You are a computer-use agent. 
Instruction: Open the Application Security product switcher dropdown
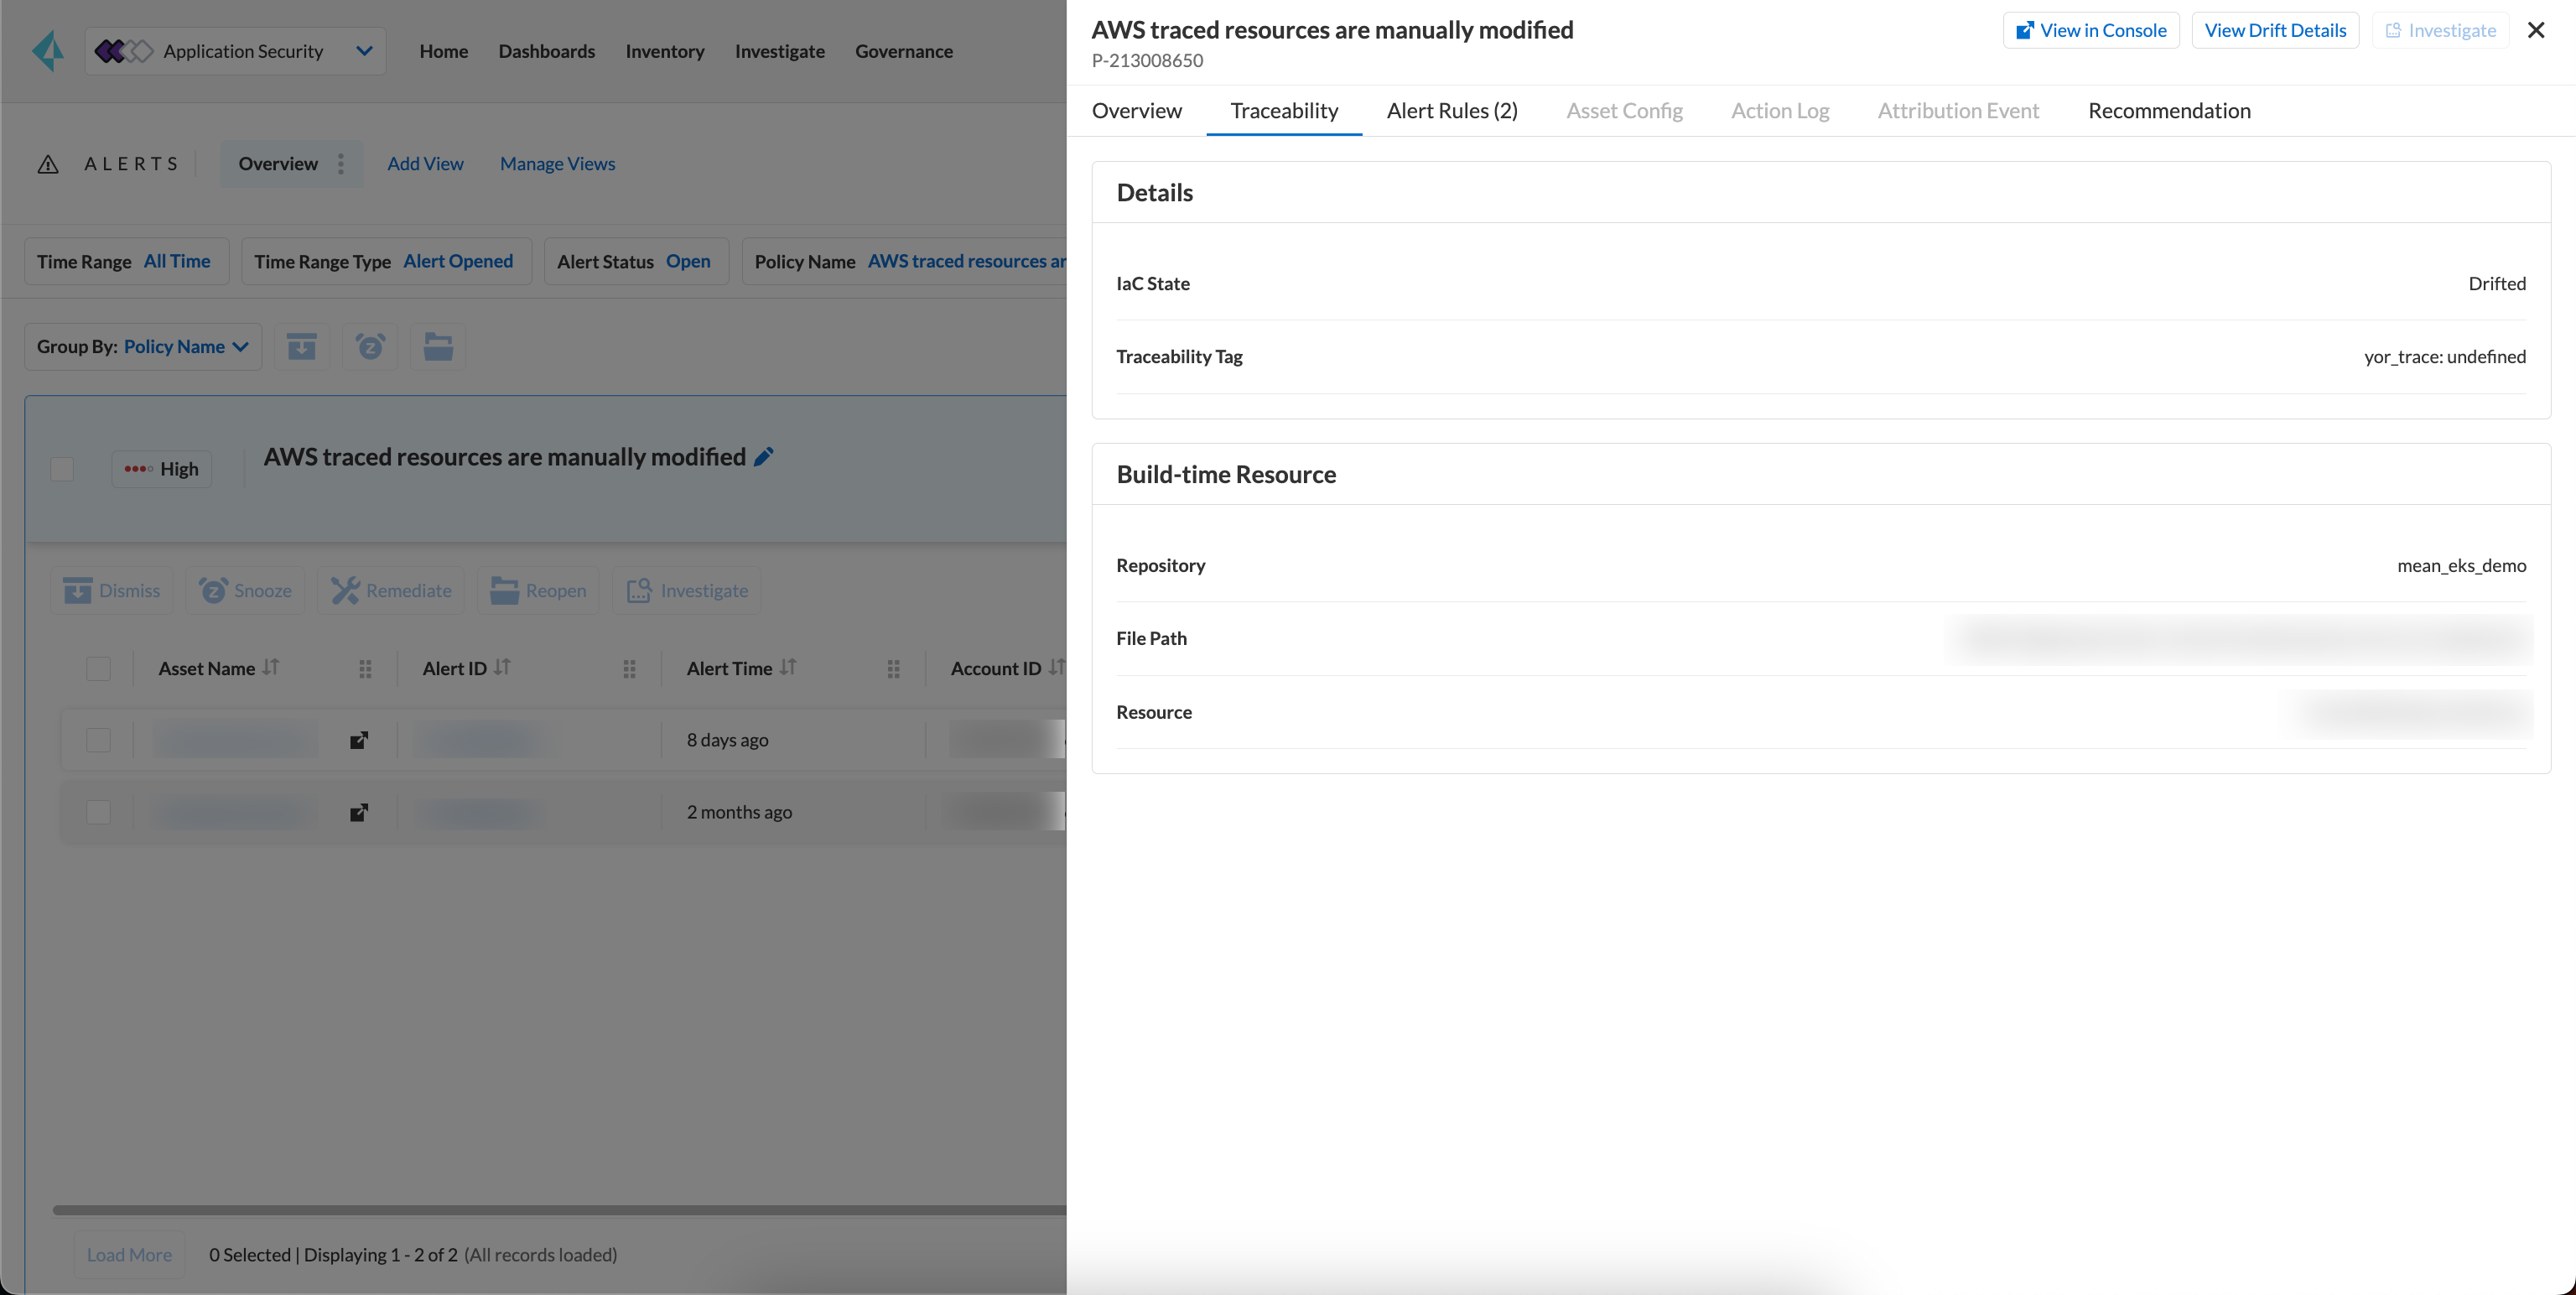tap(235, 51)
